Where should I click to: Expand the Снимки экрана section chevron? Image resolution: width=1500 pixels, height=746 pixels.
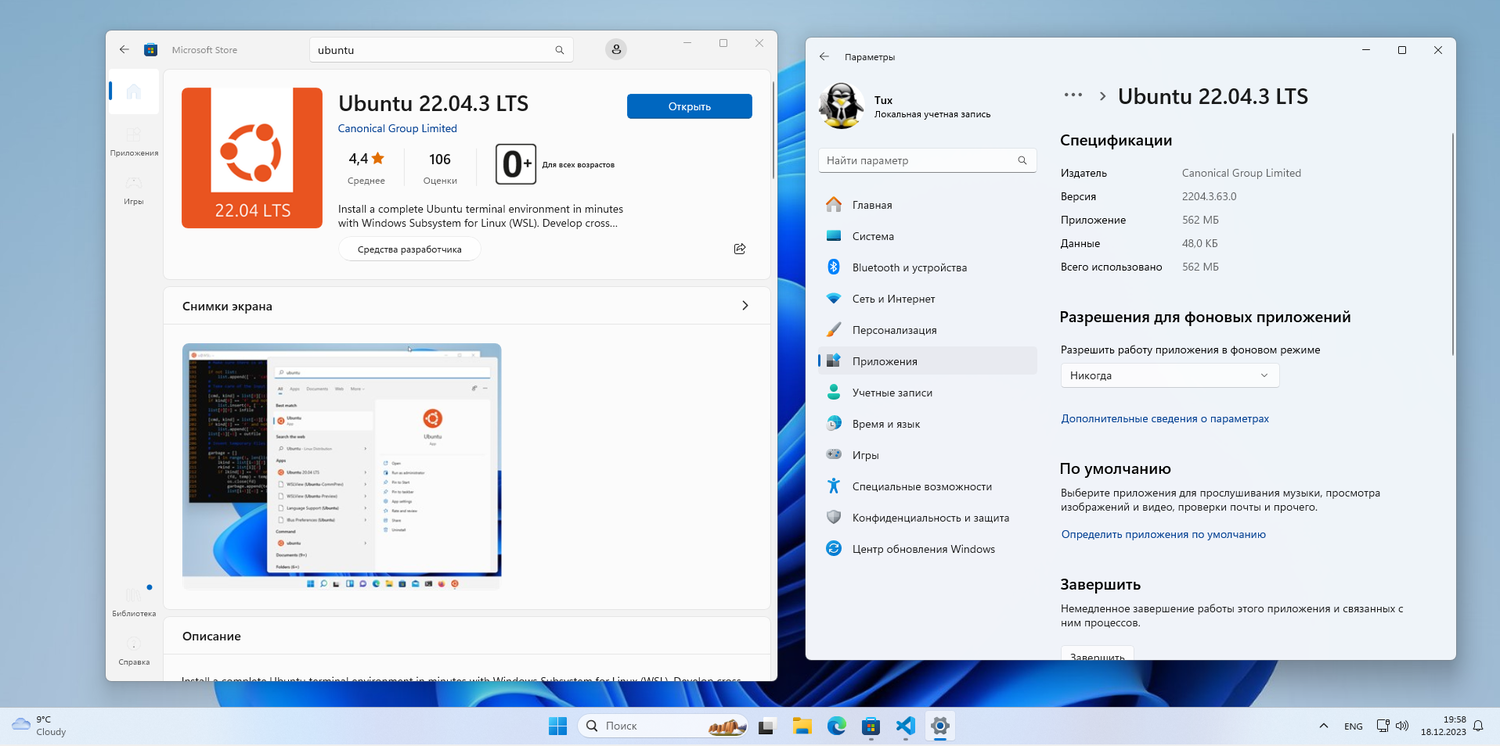tap(745, 306)
